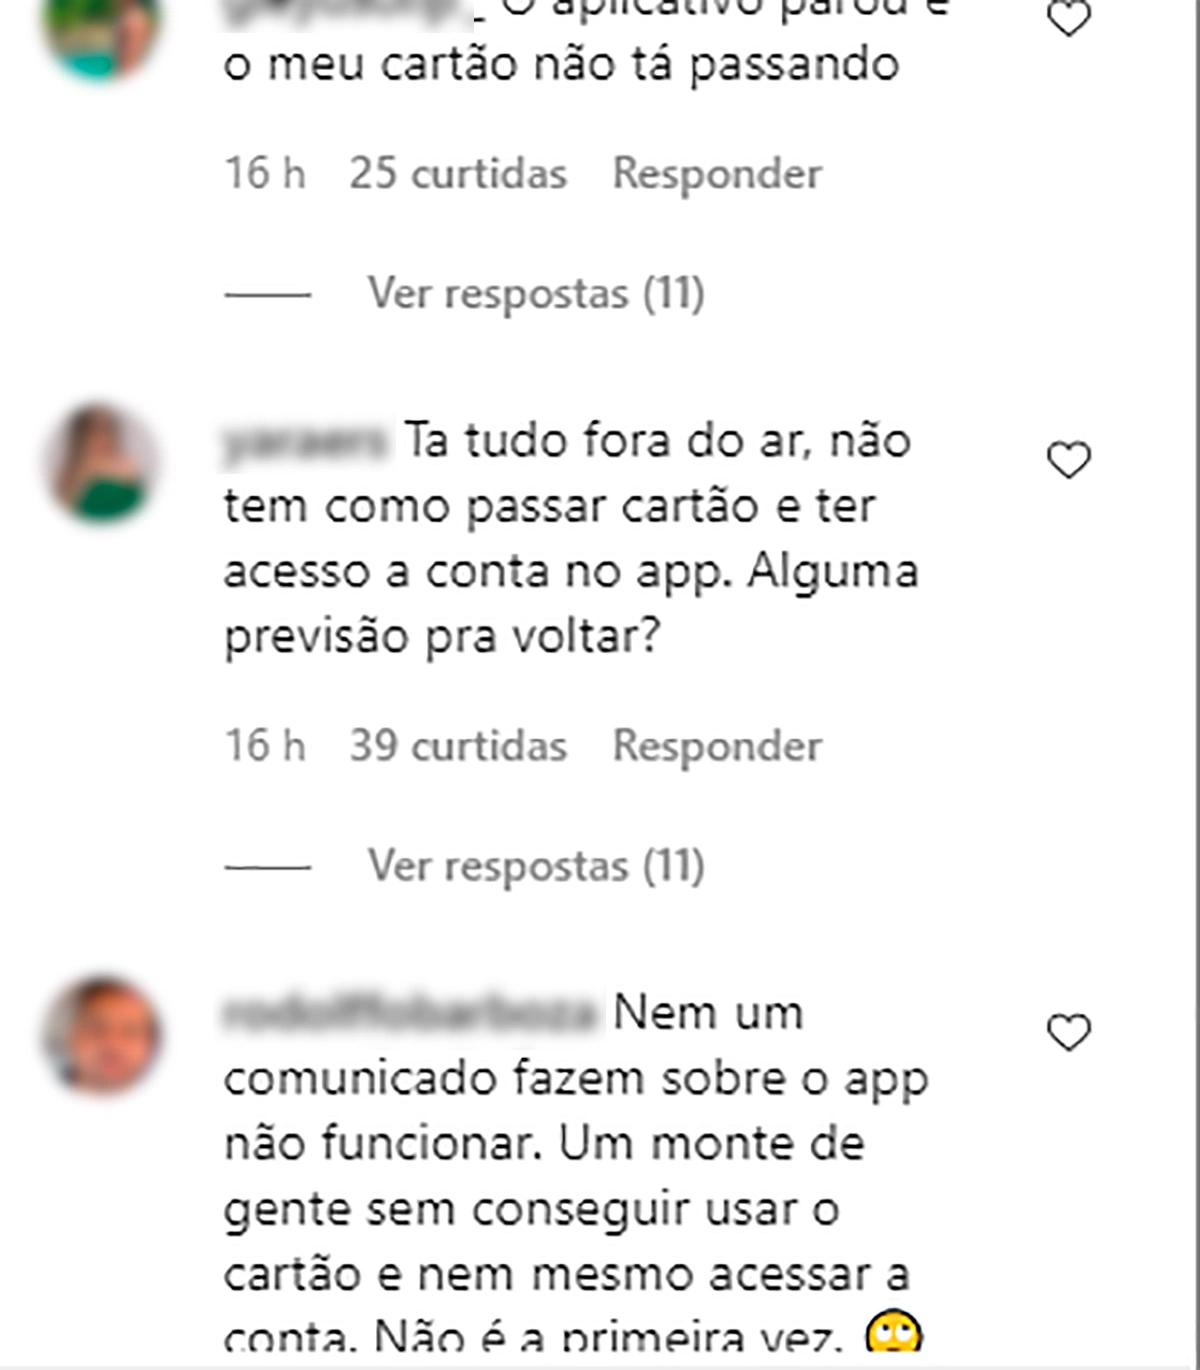The image size is (1200, 1370).
Task: View who liked: 39 curtidas
Action: 458,746
